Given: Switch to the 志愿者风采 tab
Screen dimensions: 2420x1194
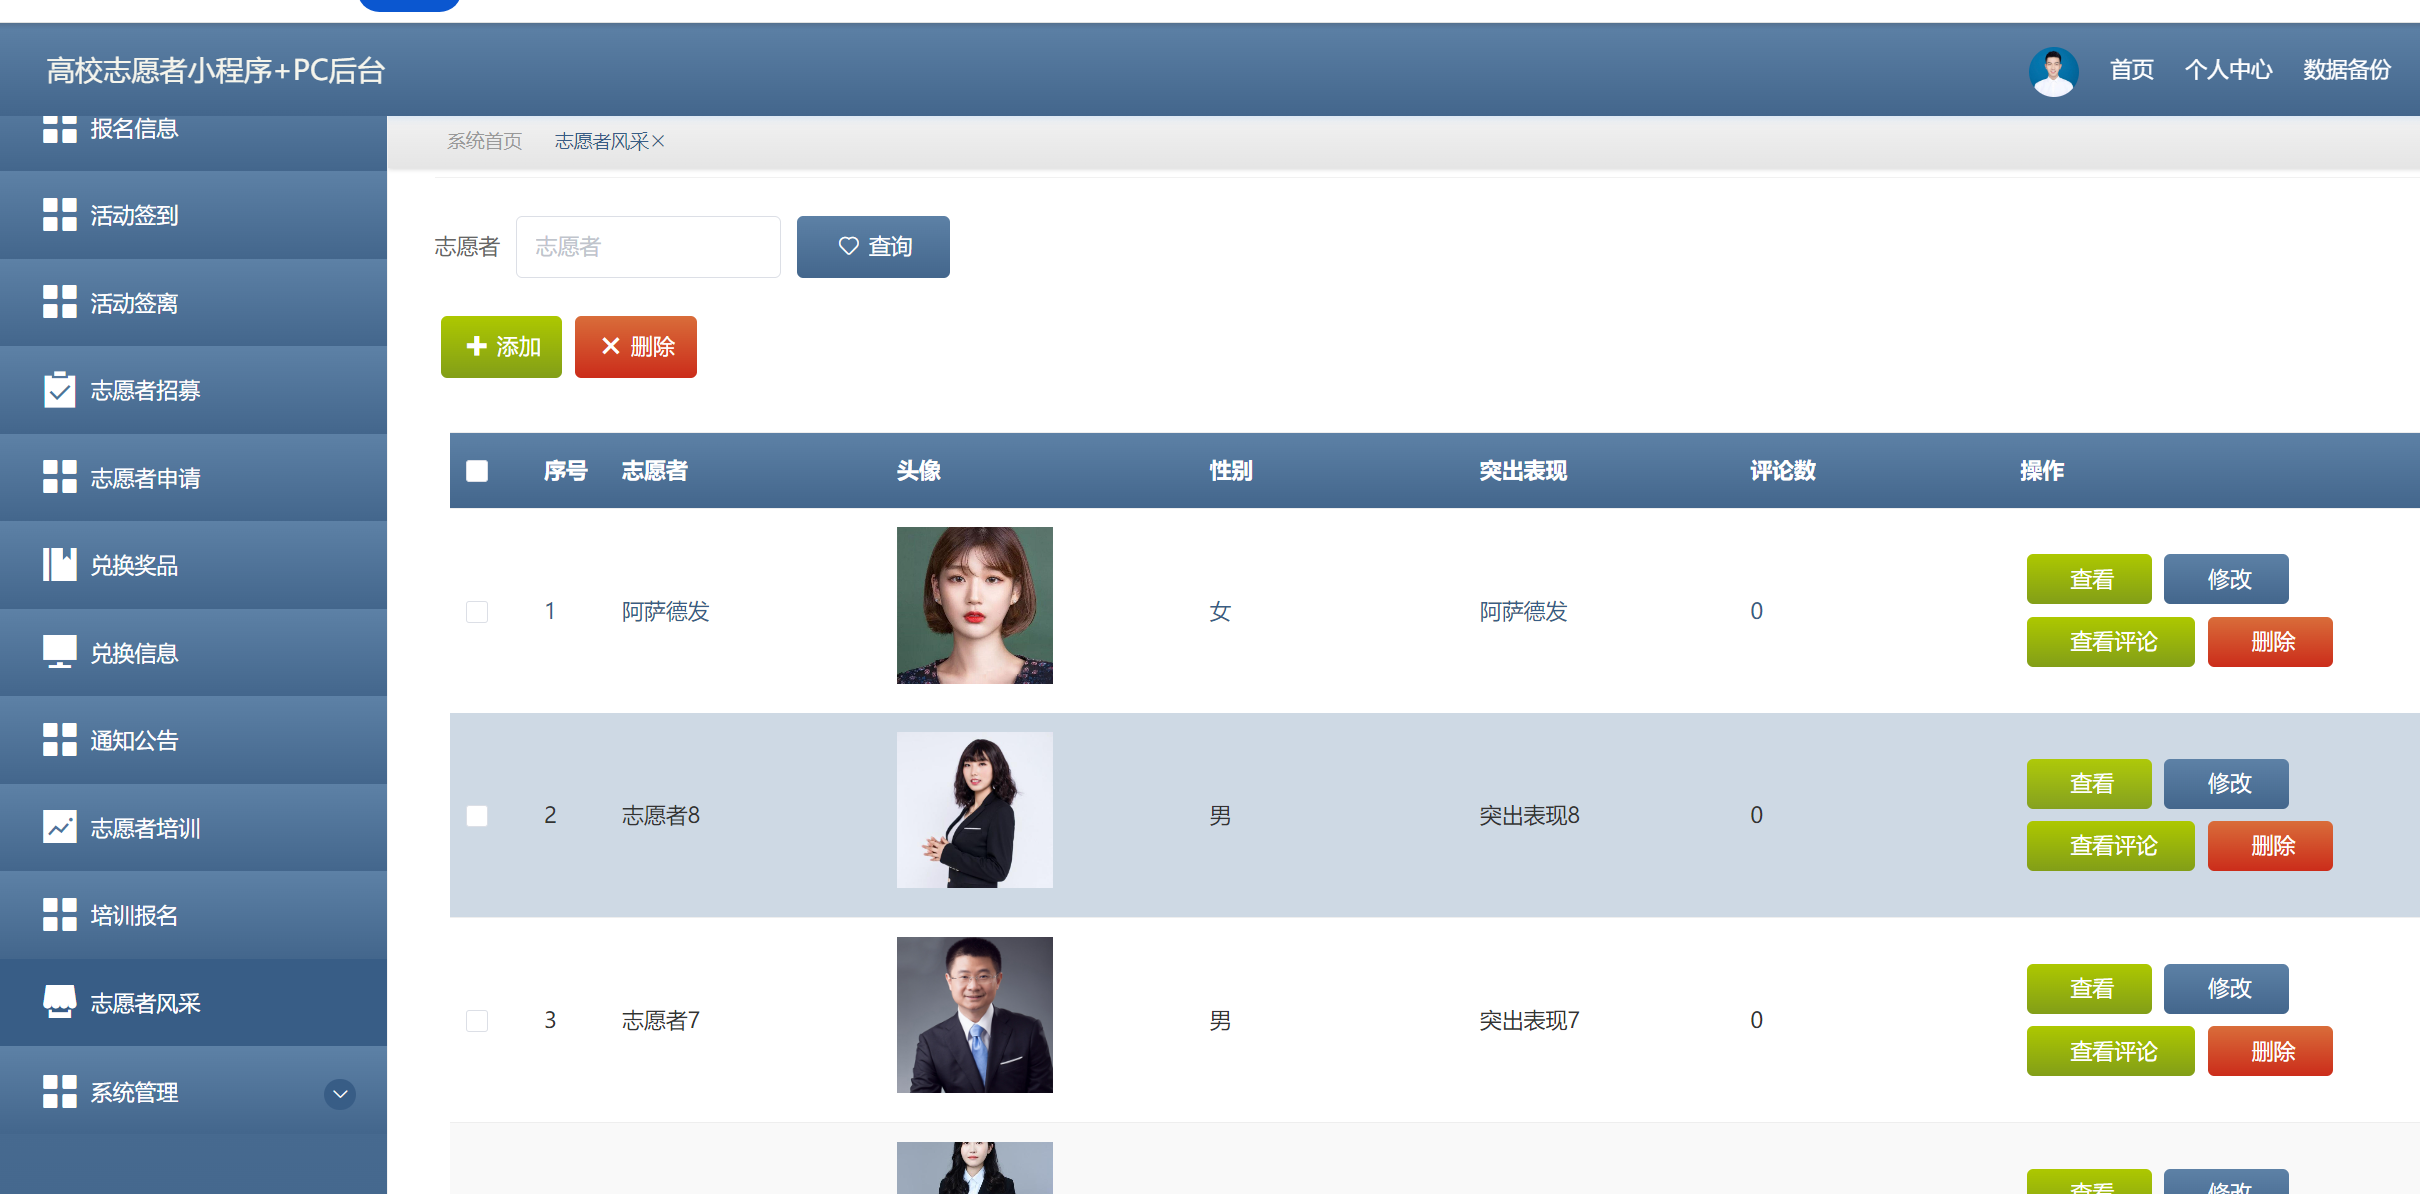Looking at the screenshot, I should (x=602, y=141).
